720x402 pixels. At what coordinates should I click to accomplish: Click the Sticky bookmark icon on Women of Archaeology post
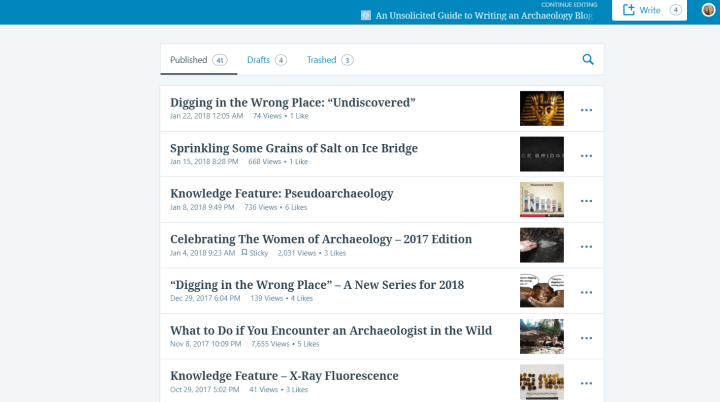click(244, 253)
